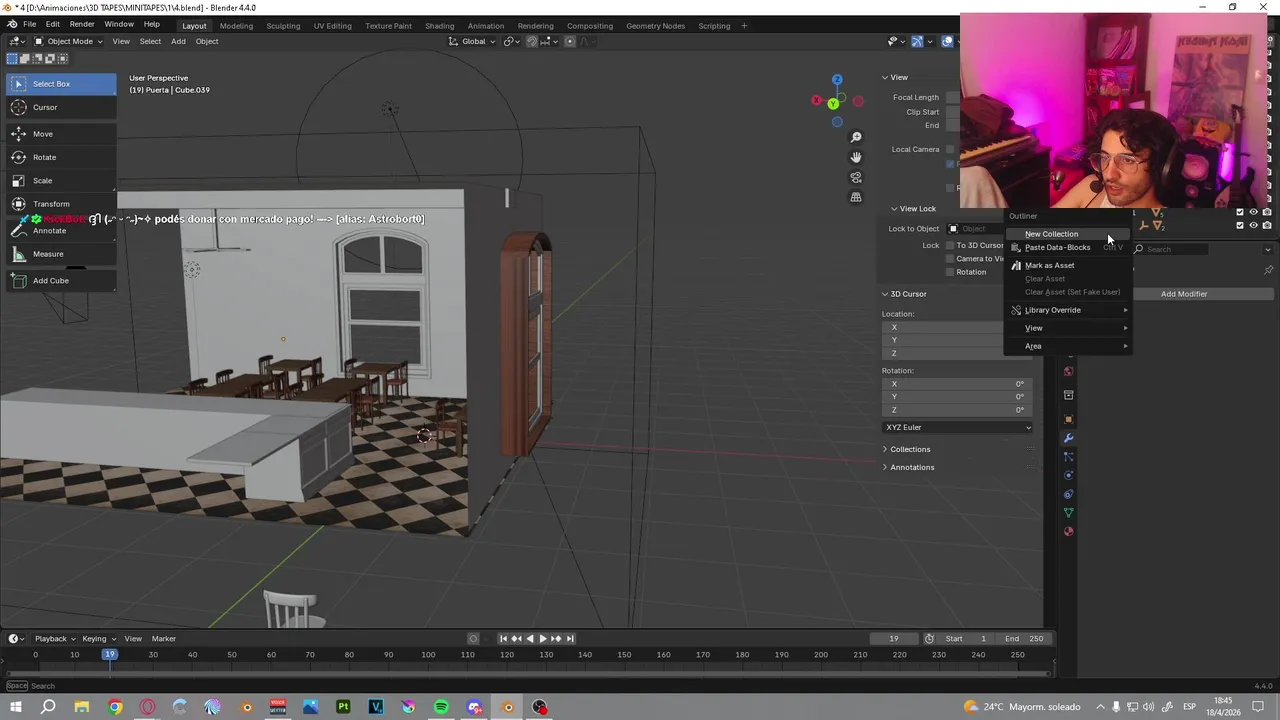1280x720 pixels.
Task: Open the Object Mode dropdown
Action: pyautogui.click(x=67, y=41)
